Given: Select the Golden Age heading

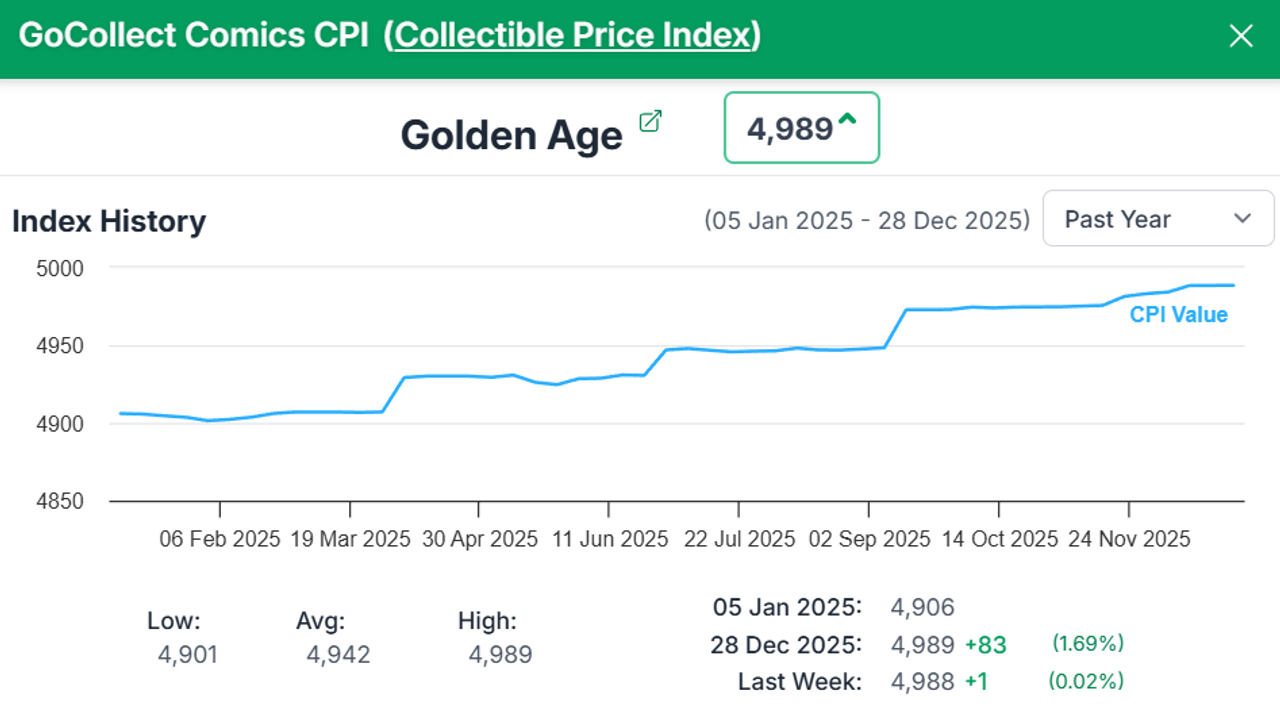Looking at the screenshot, I should [511, 135].
